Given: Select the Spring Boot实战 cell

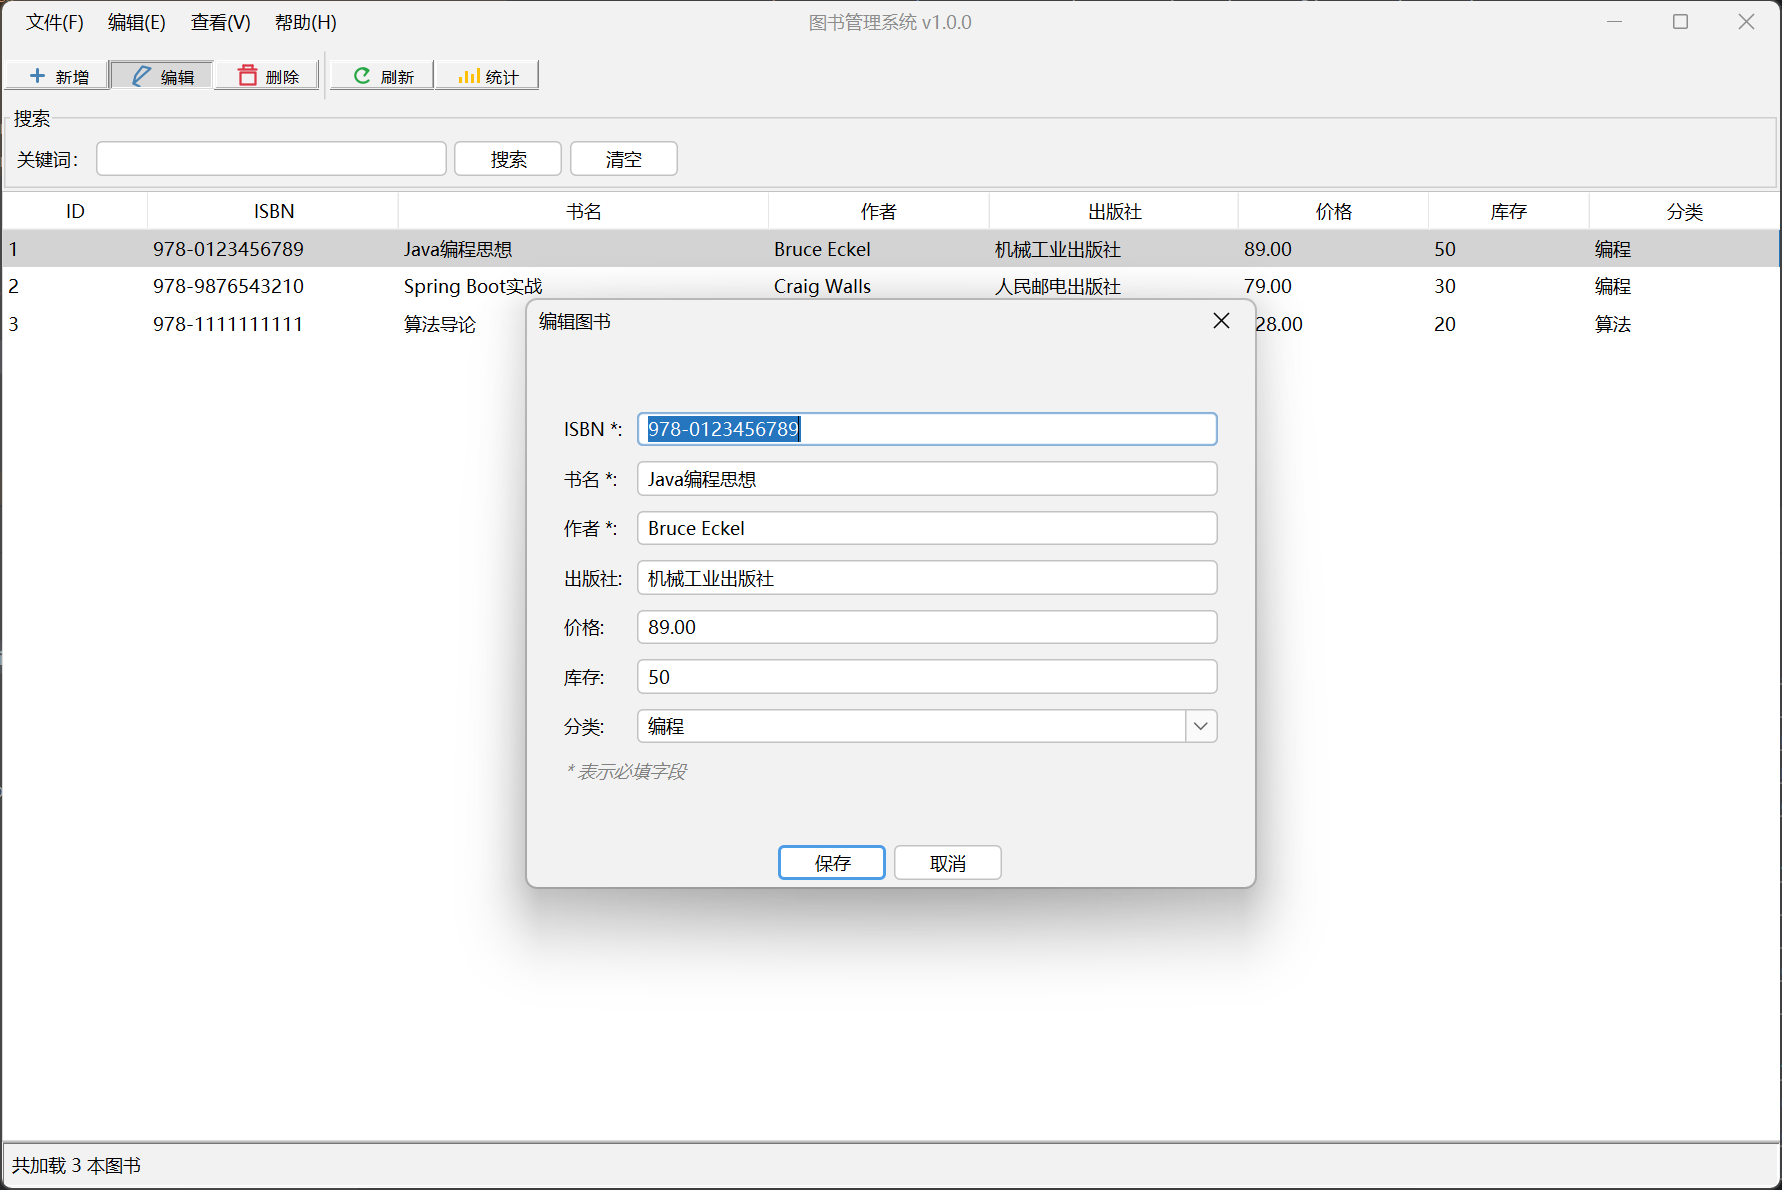Looking at the screenshot, I should [473, 286].
